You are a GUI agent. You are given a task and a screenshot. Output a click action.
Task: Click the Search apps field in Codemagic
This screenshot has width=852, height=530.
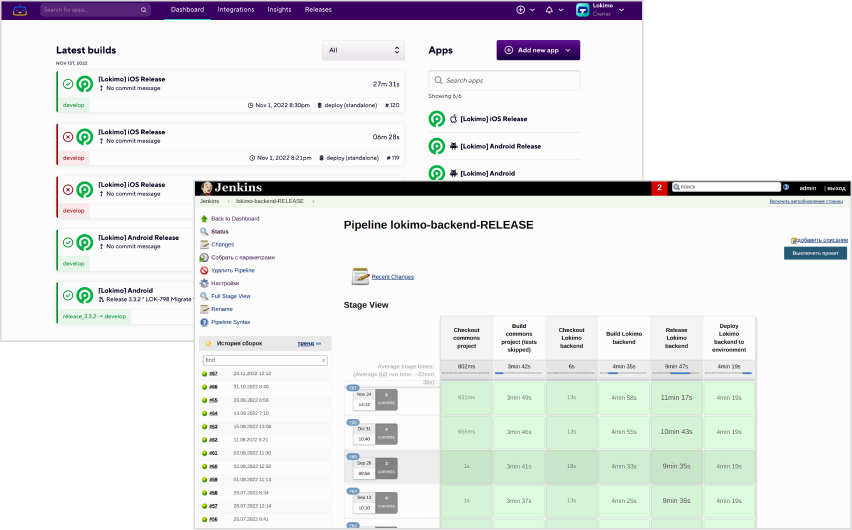pos(504,80)
